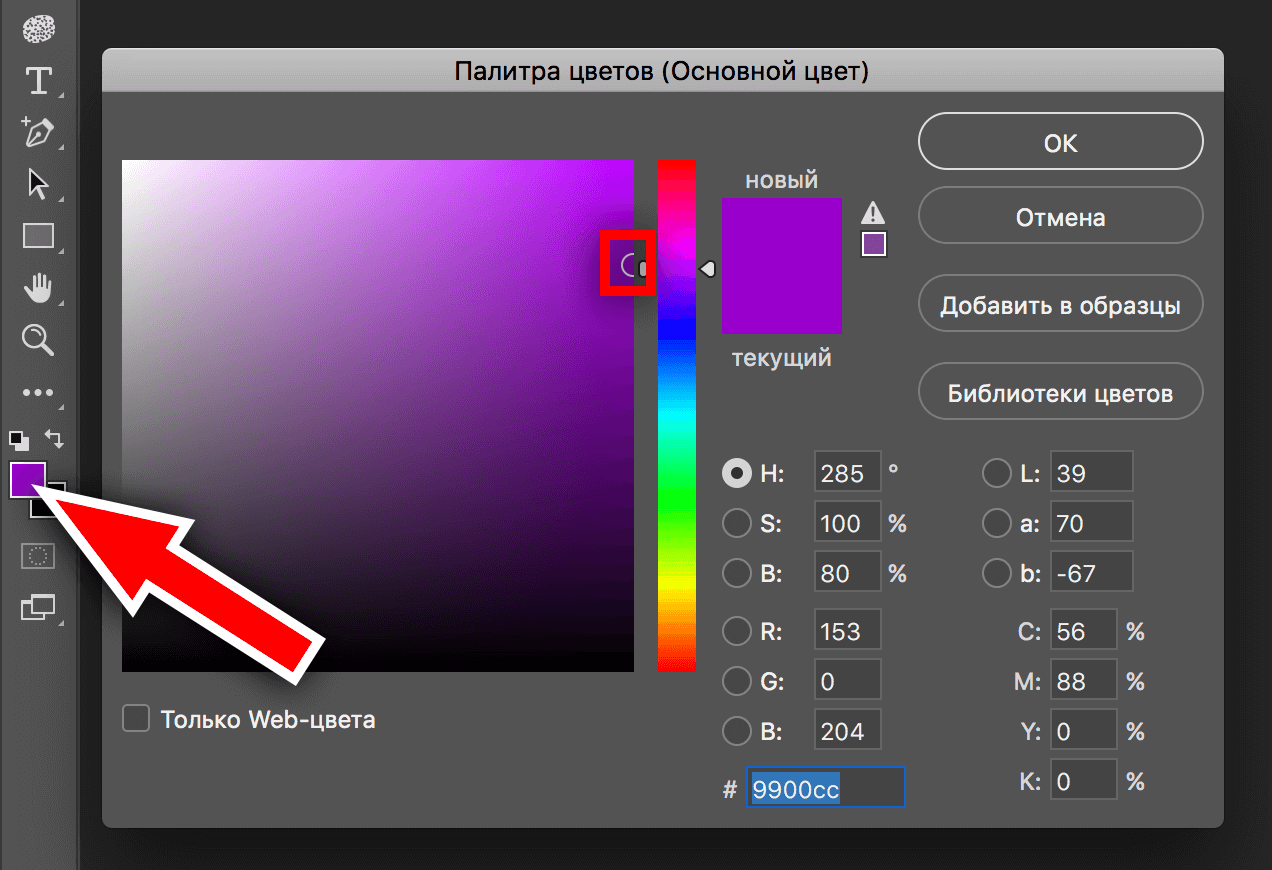Click the 'Отмена' button
1272x870 pixels.
coord(1059,216)
